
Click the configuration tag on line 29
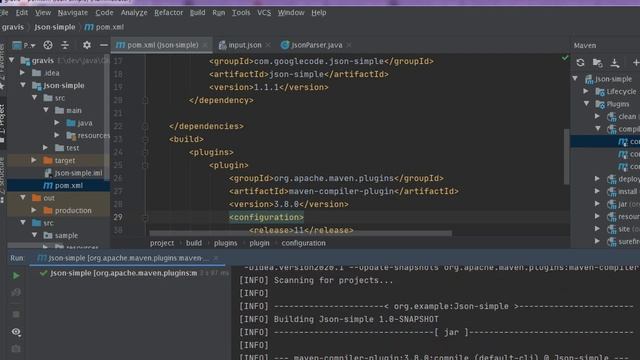266,217
